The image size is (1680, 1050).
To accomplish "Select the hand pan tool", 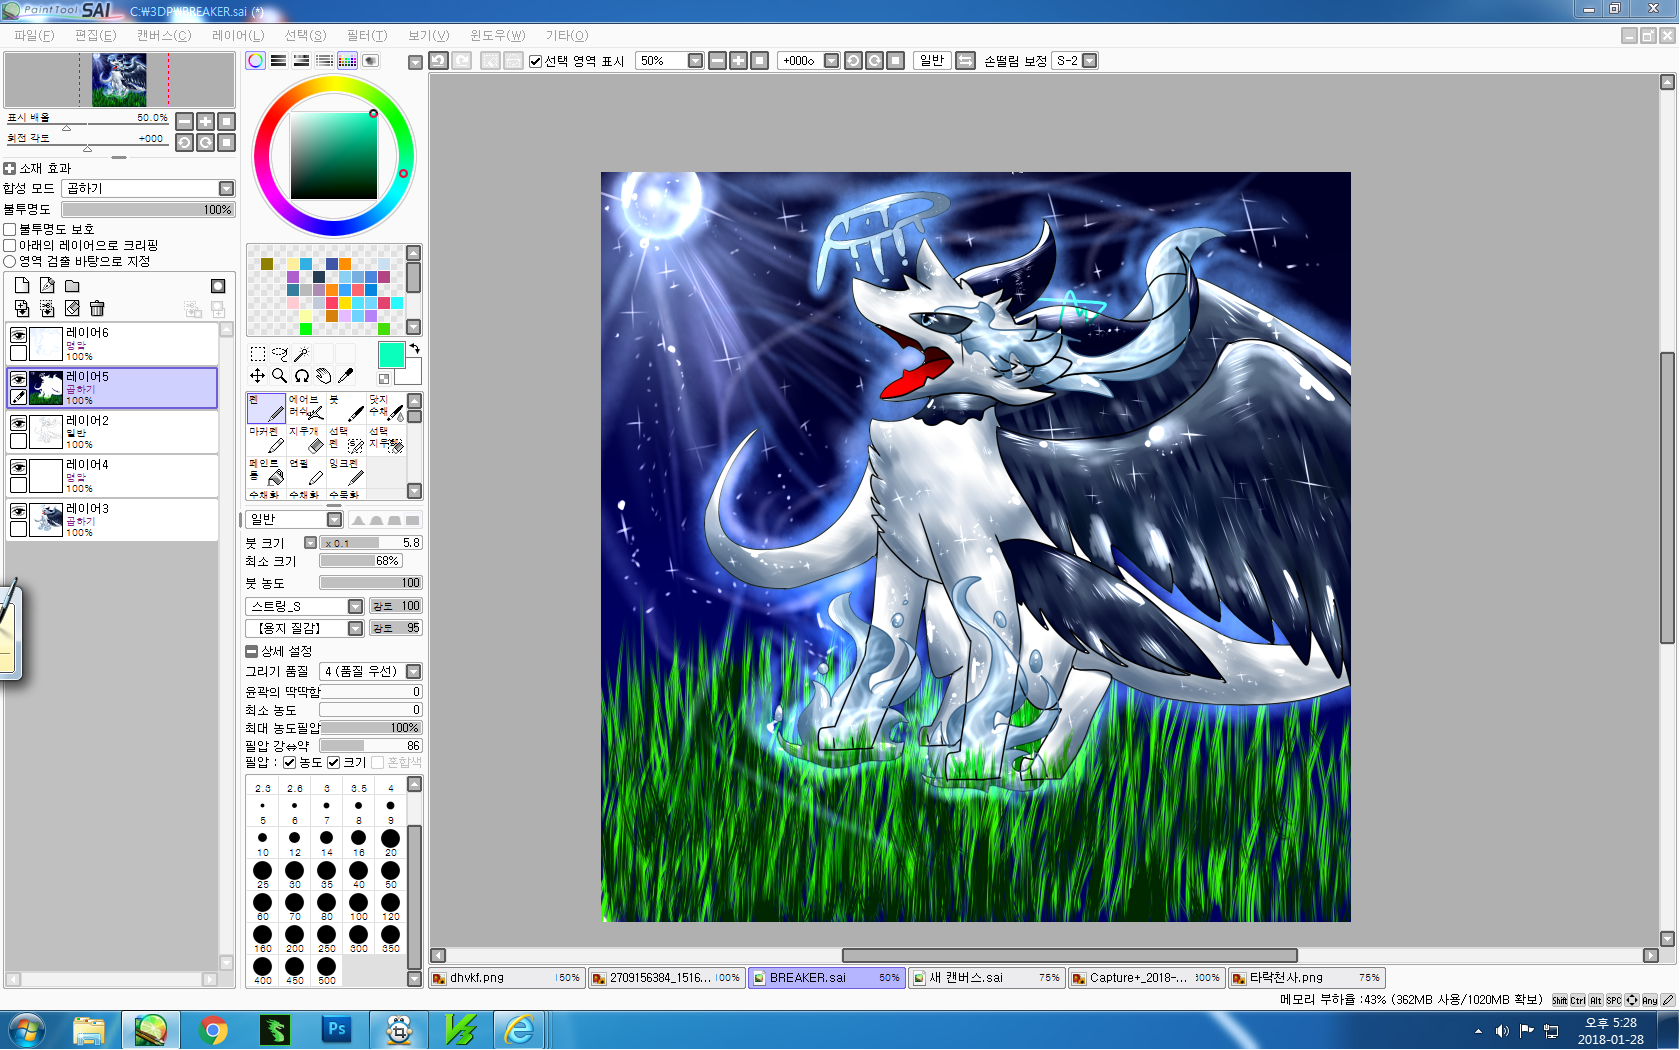I will [323, 376].
